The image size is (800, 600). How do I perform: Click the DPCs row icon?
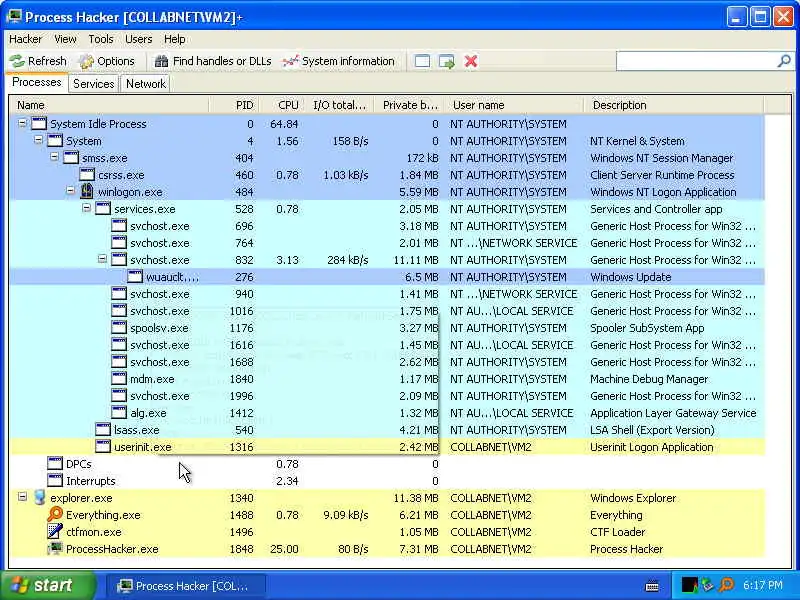55,463
